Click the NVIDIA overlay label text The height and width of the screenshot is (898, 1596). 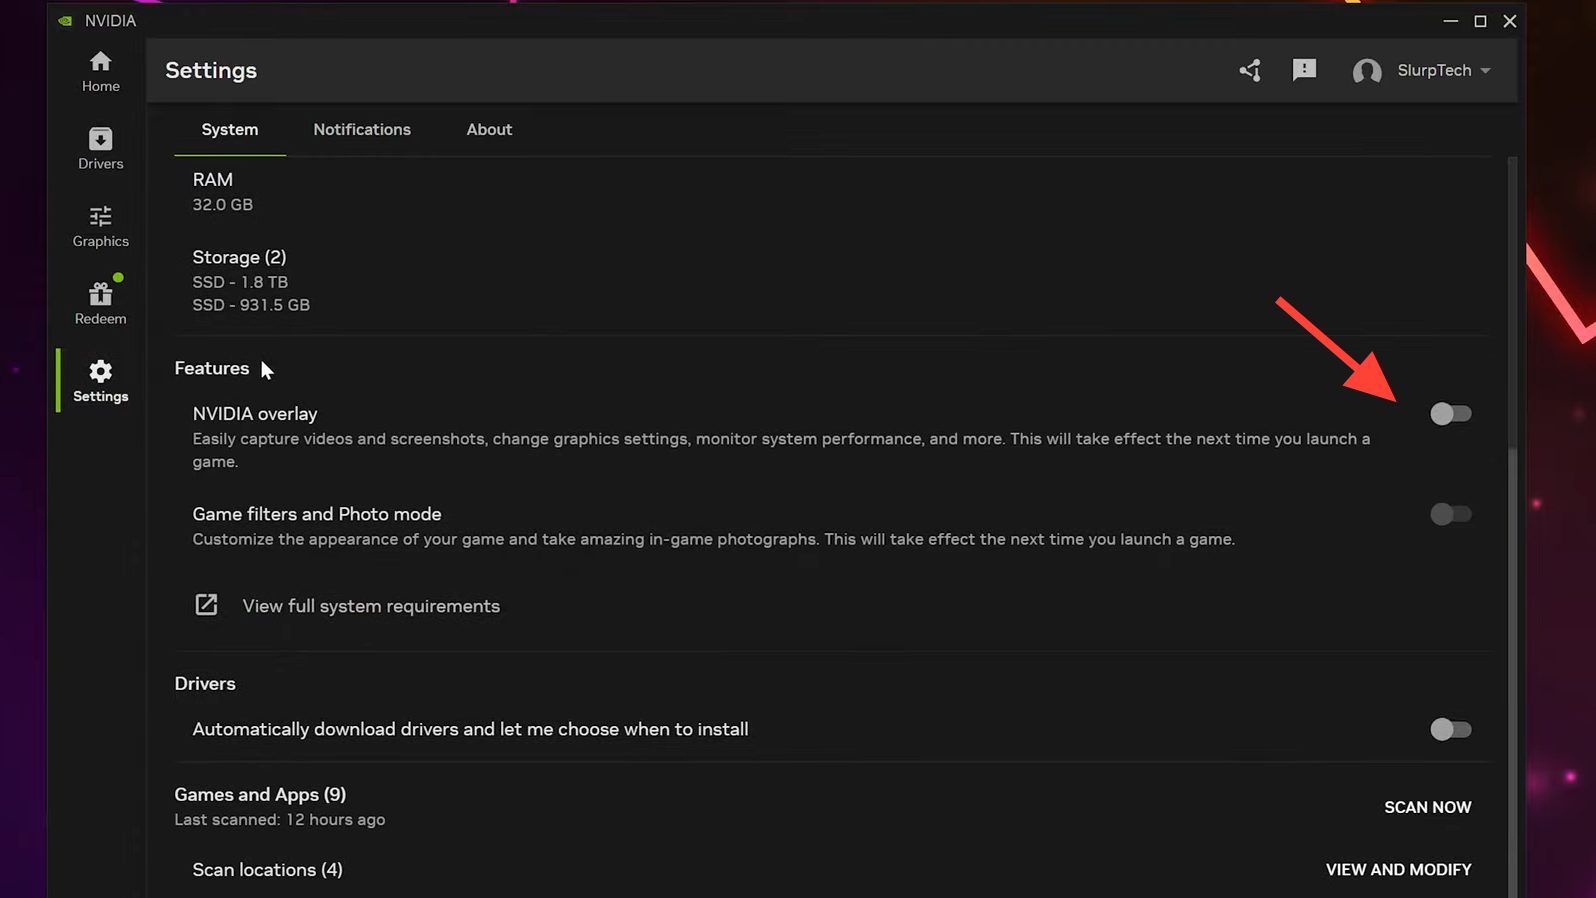point(255,413)
